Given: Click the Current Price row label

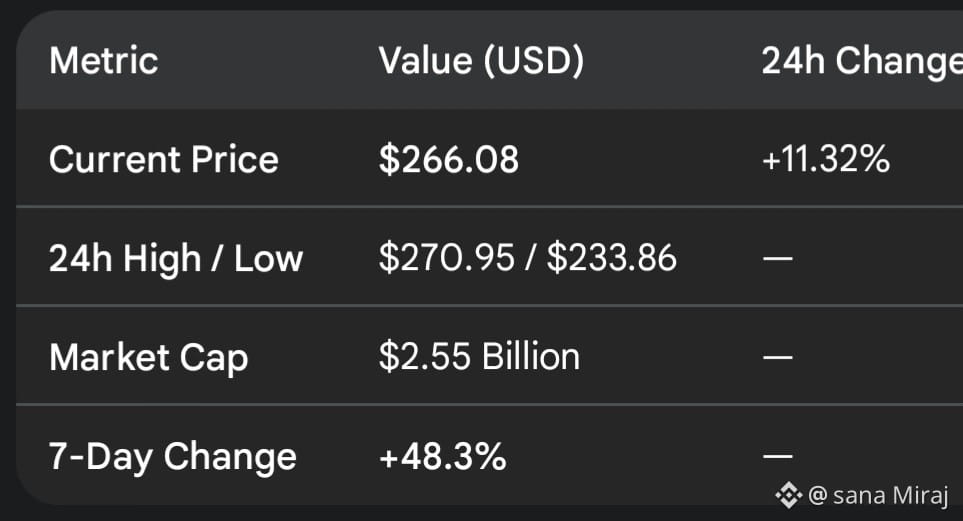Looking at the screenshot, I should [x=164, y=160].
